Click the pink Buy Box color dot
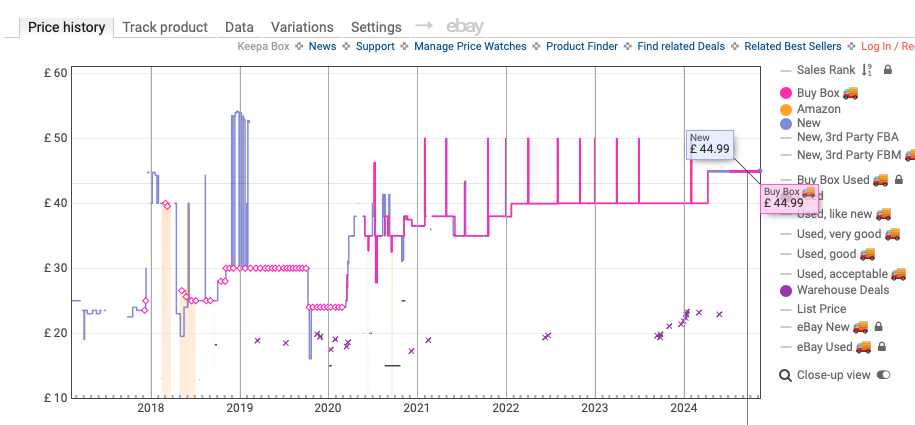This screenshot has width=915, height=425. 785,93
